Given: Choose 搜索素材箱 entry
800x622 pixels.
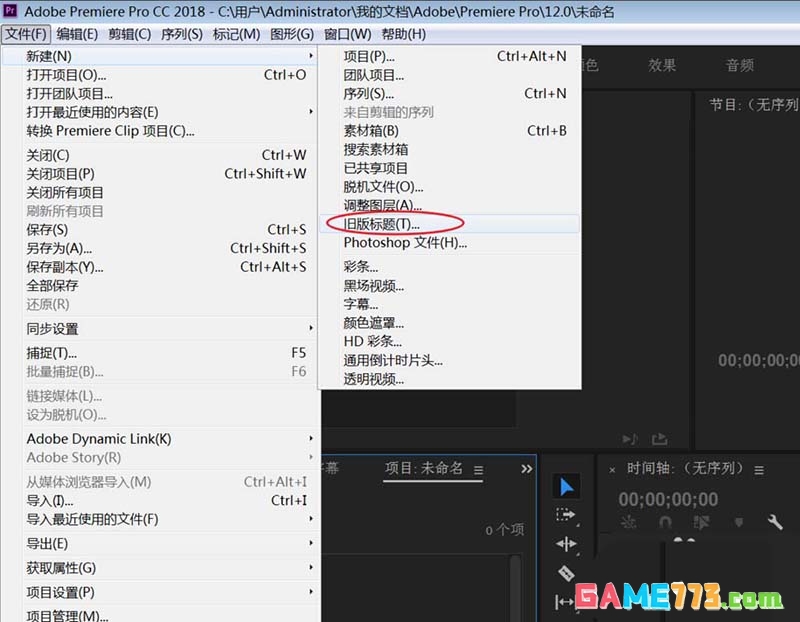Looking at the screenshot, I should (449, 150).
